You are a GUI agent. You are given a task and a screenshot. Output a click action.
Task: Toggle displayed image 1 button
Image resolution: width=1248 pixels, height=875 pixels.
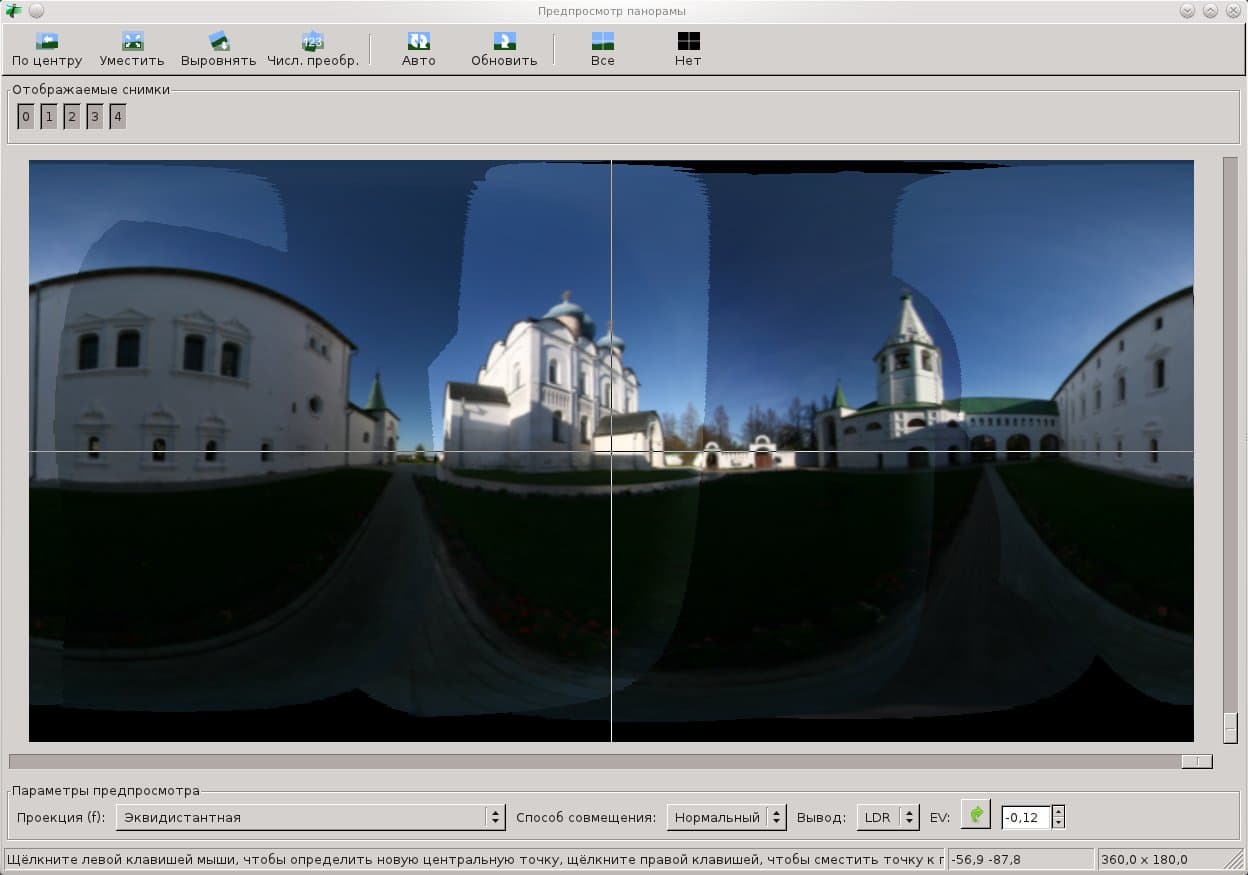(48, 118)
